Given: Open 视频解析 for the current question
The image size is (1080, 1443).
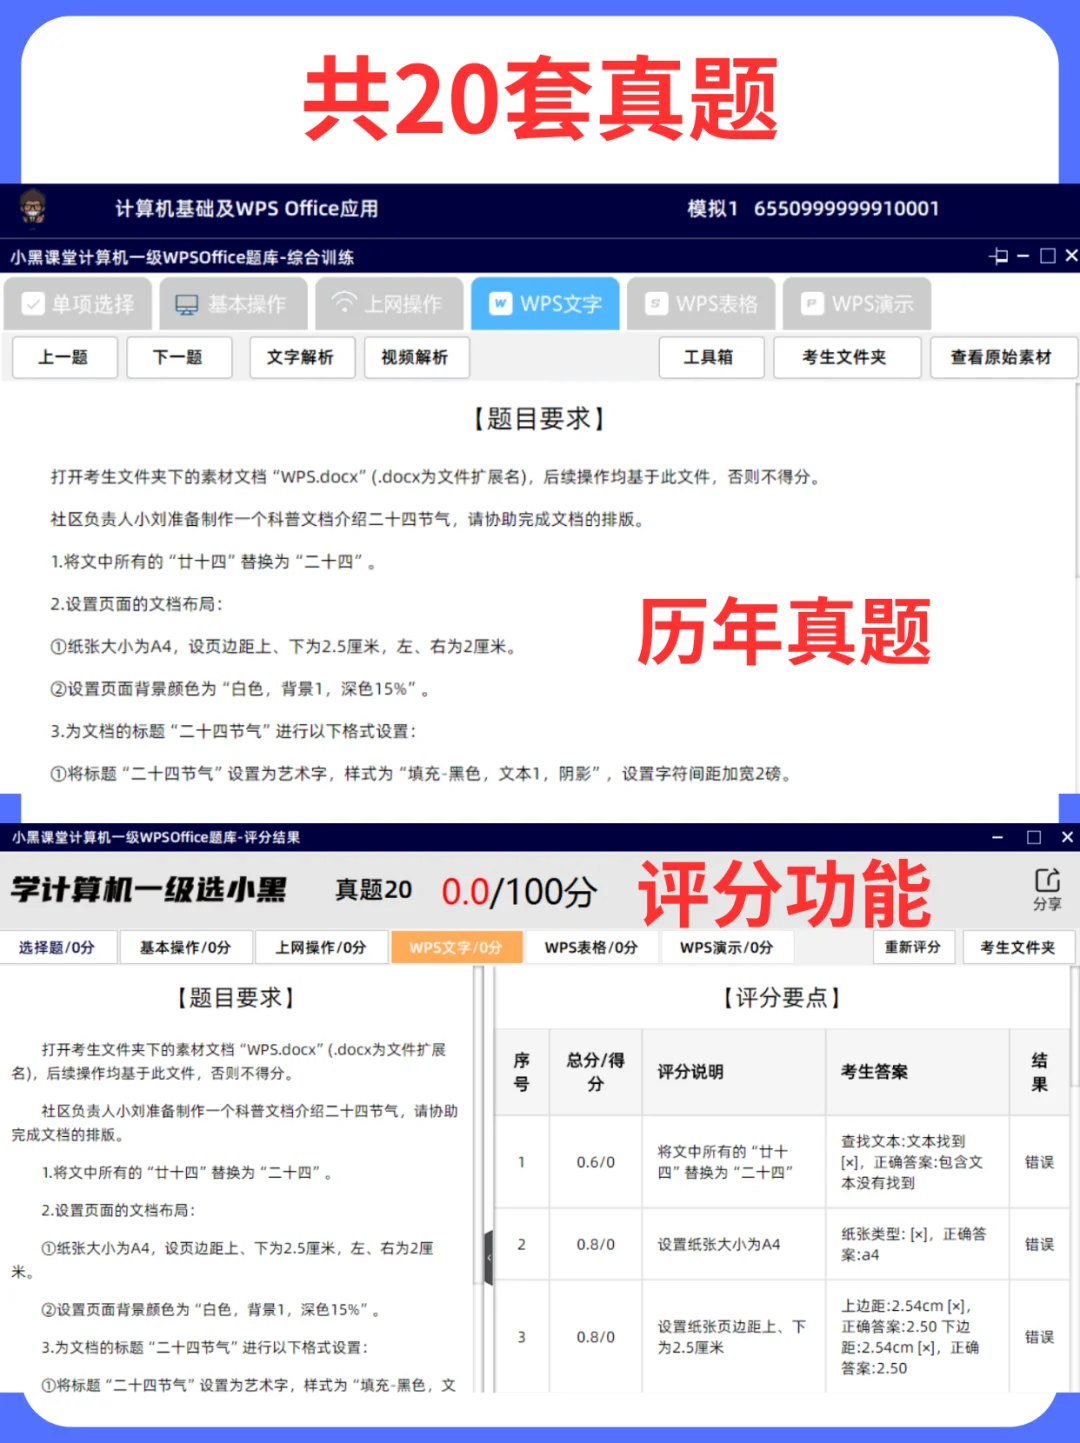Looking at the screenshot, I should tap(416, 357).
